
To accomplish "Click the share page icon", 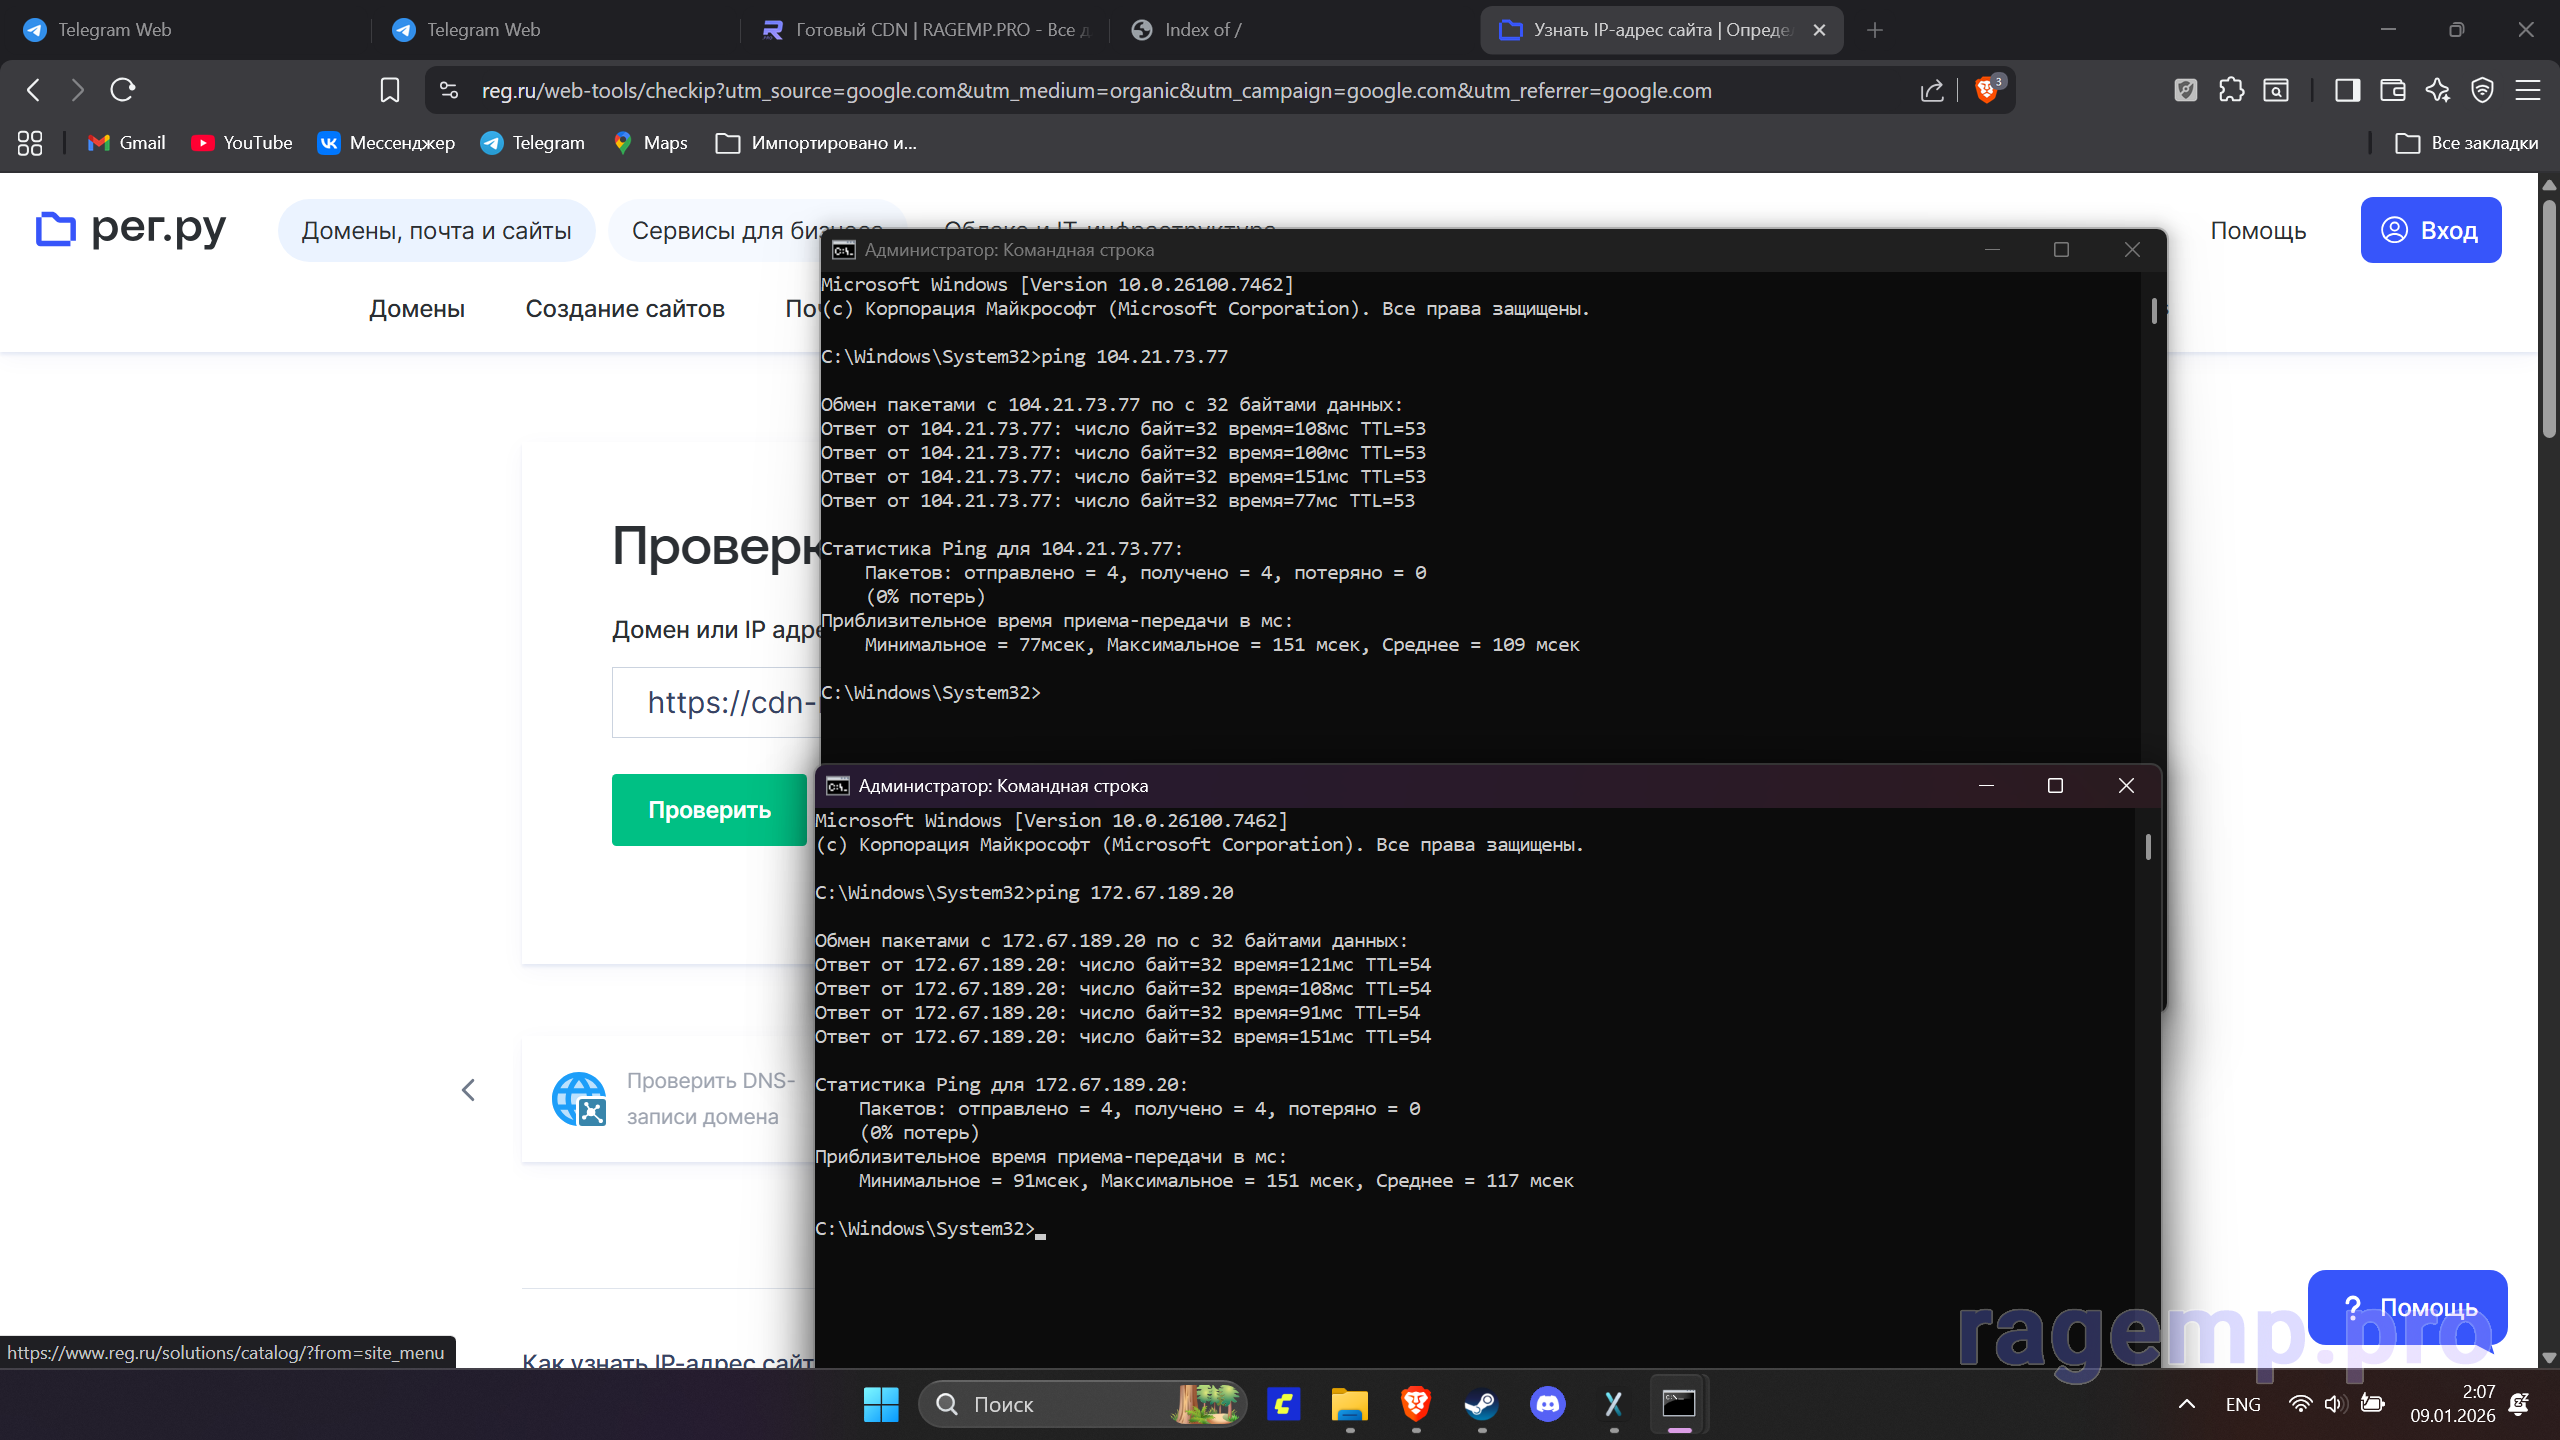I will click(1931, 90).
